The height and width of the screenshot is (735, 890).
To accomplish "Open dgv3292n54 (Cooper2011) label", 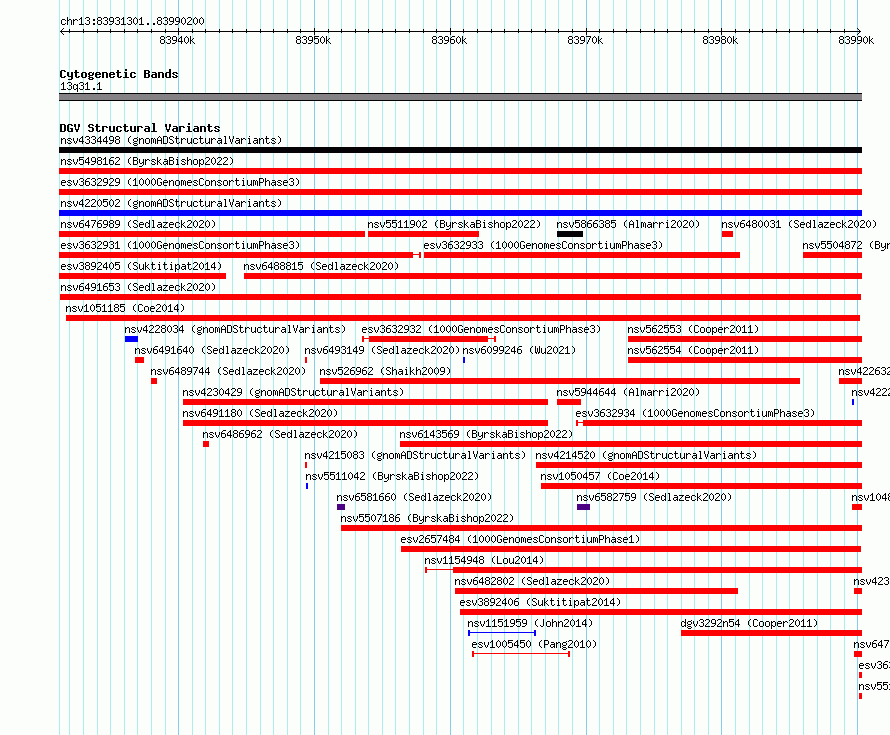I will pos(749,623).
